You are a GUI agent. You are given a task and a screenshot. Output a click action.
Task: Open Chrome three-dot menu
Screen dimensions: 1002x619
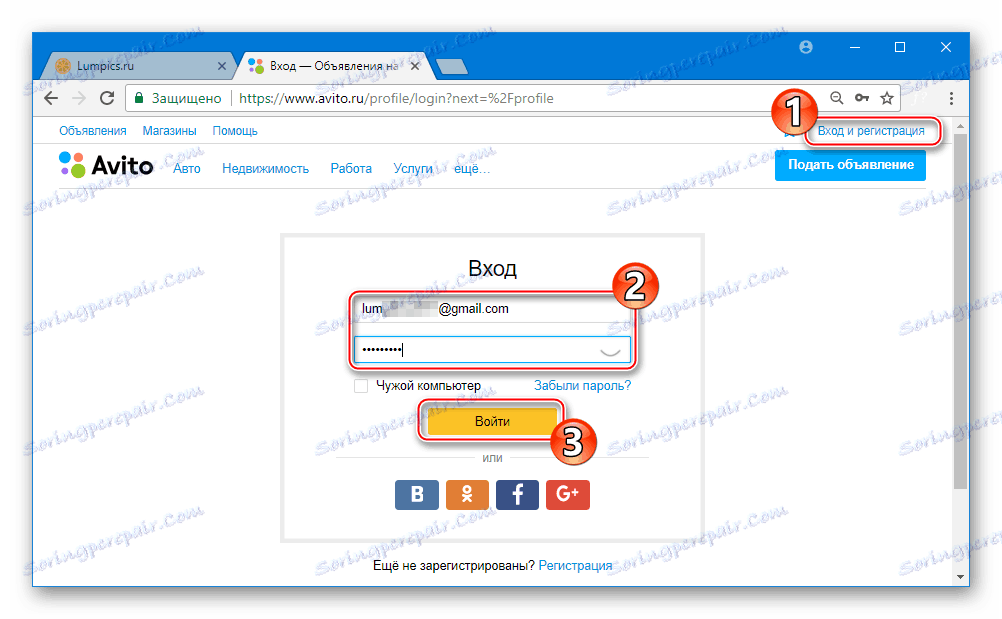click(x=952, y=98)
